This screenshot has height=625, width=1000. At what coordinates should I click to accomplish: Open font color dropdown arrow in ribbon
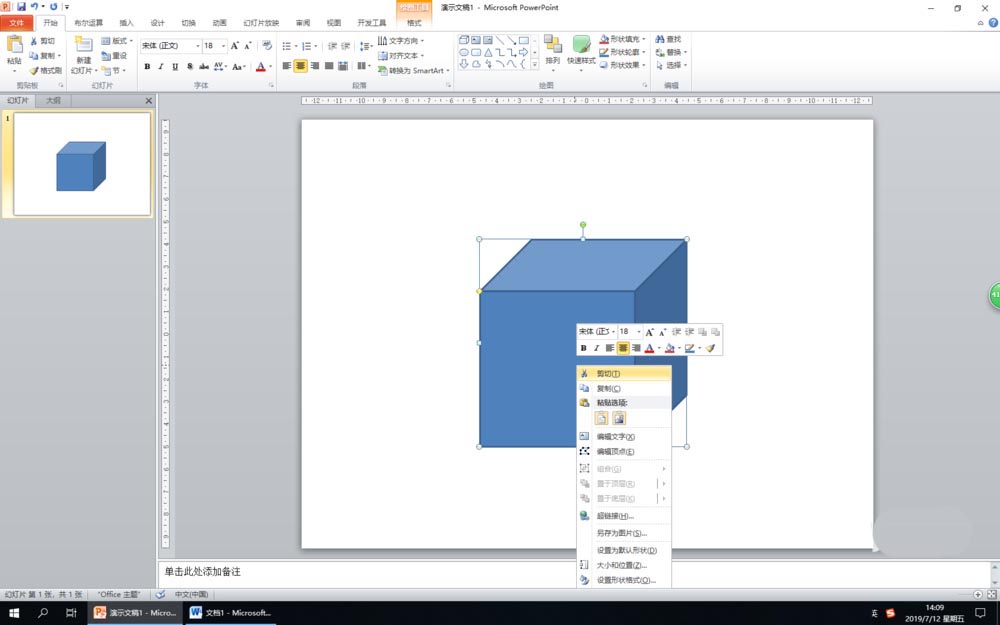coord(270,66)
